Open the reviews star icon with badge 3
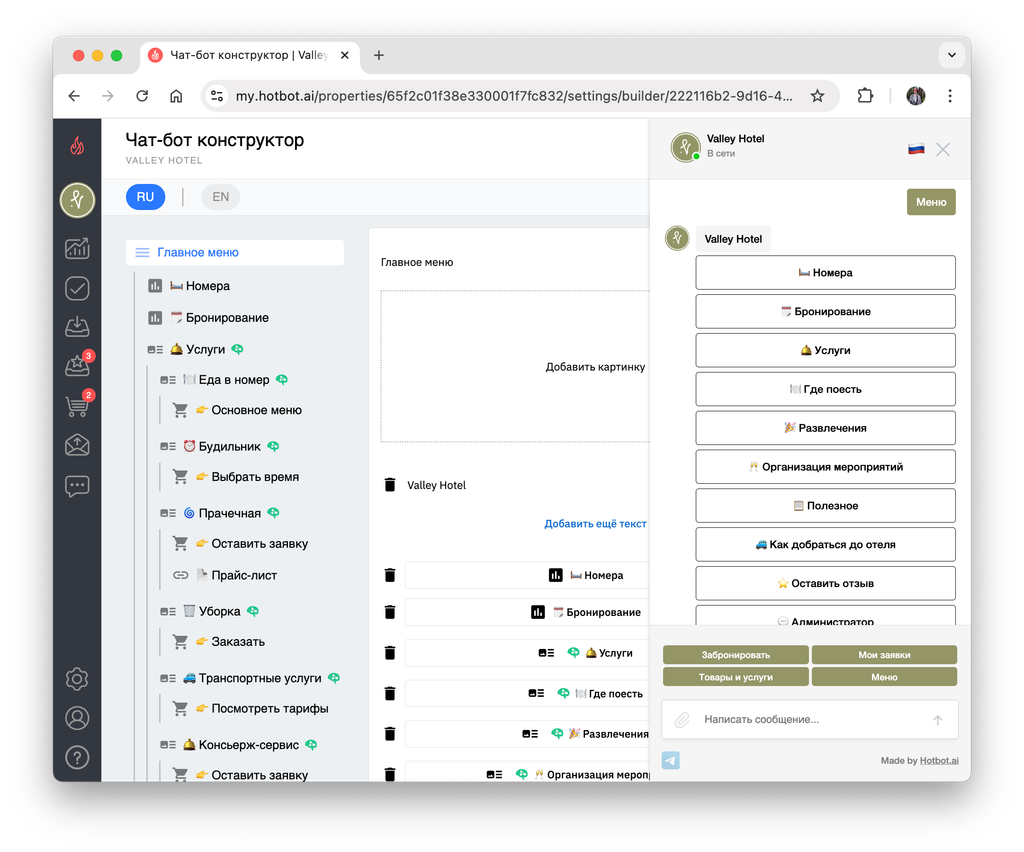This screenshot has height=852, width=1024. point(77,366)
